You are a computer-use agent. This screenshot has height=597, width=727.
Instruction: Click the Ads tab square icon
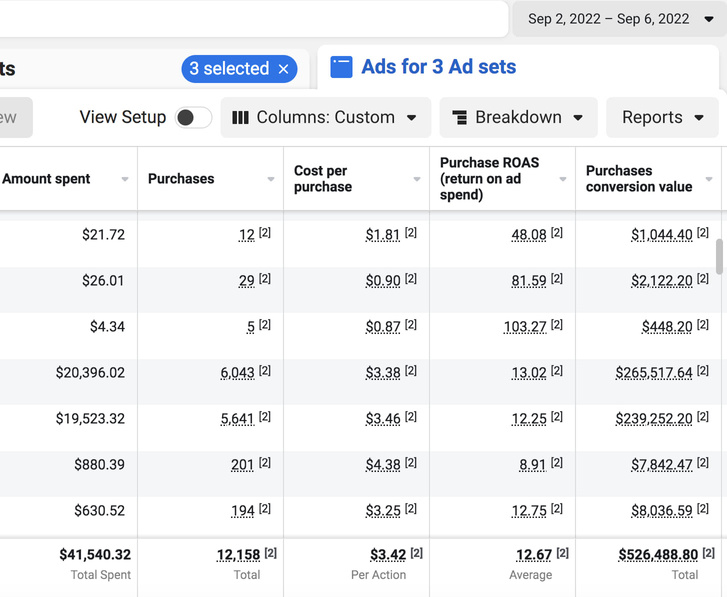(x=341, y=67)
